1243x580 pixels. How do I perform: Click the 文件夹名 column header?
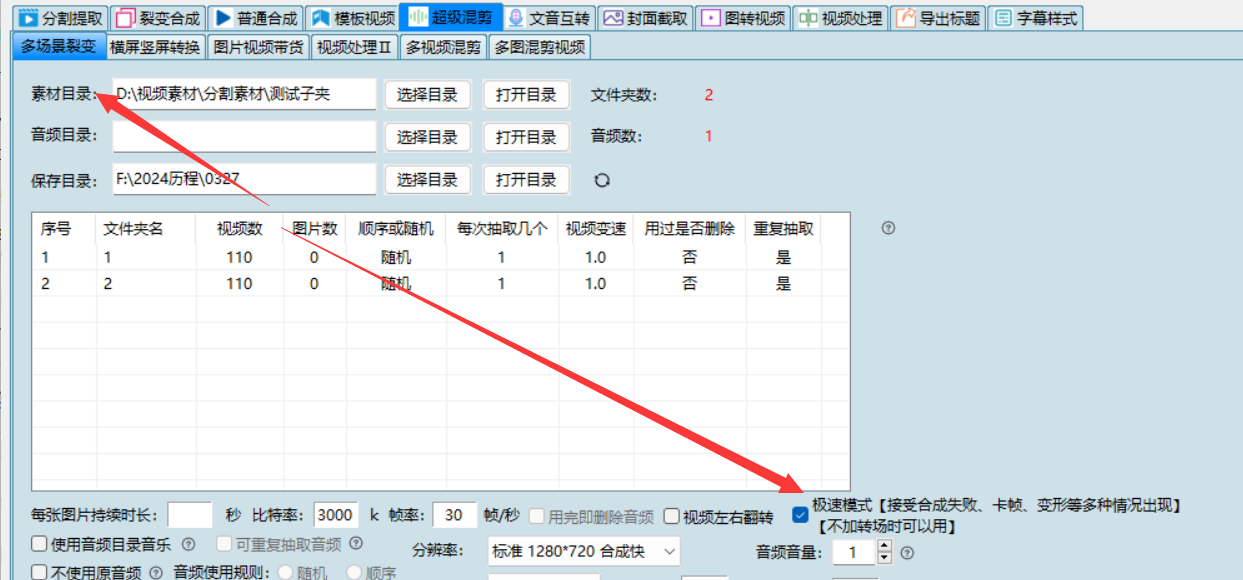pyautogui.click(x=146, y=228)
